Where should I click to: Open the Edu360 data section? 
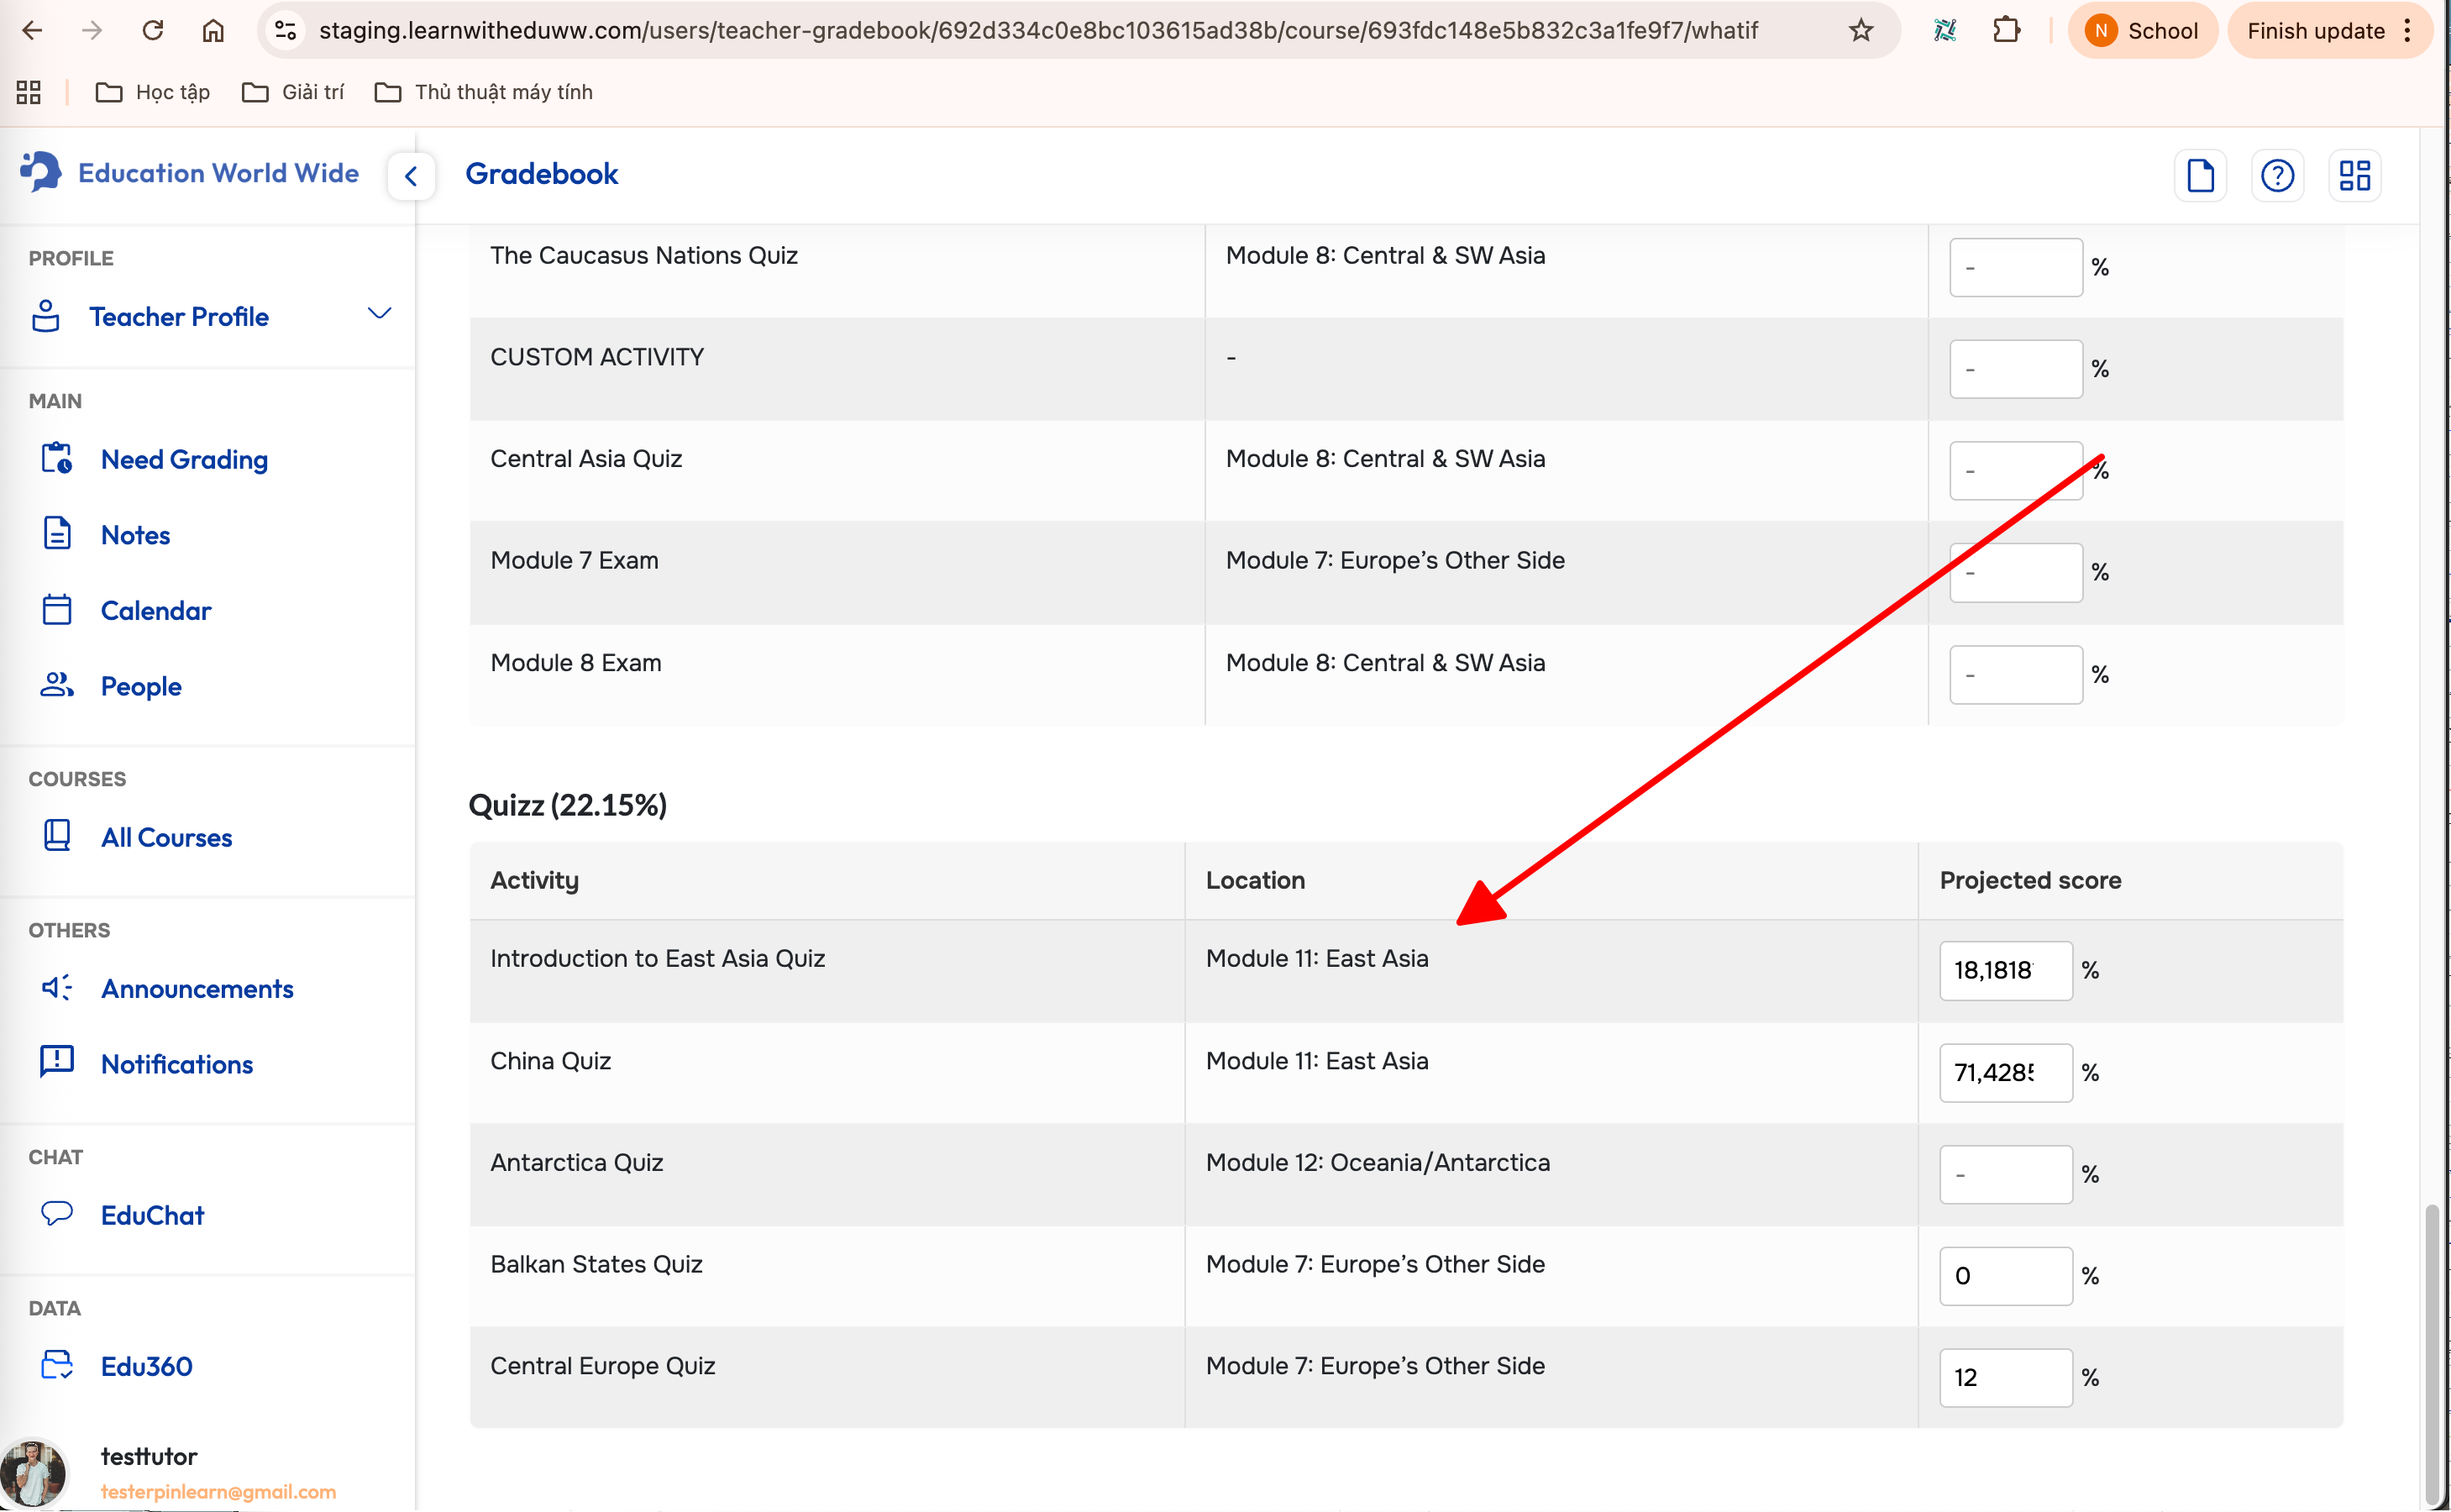point(146,1366)
